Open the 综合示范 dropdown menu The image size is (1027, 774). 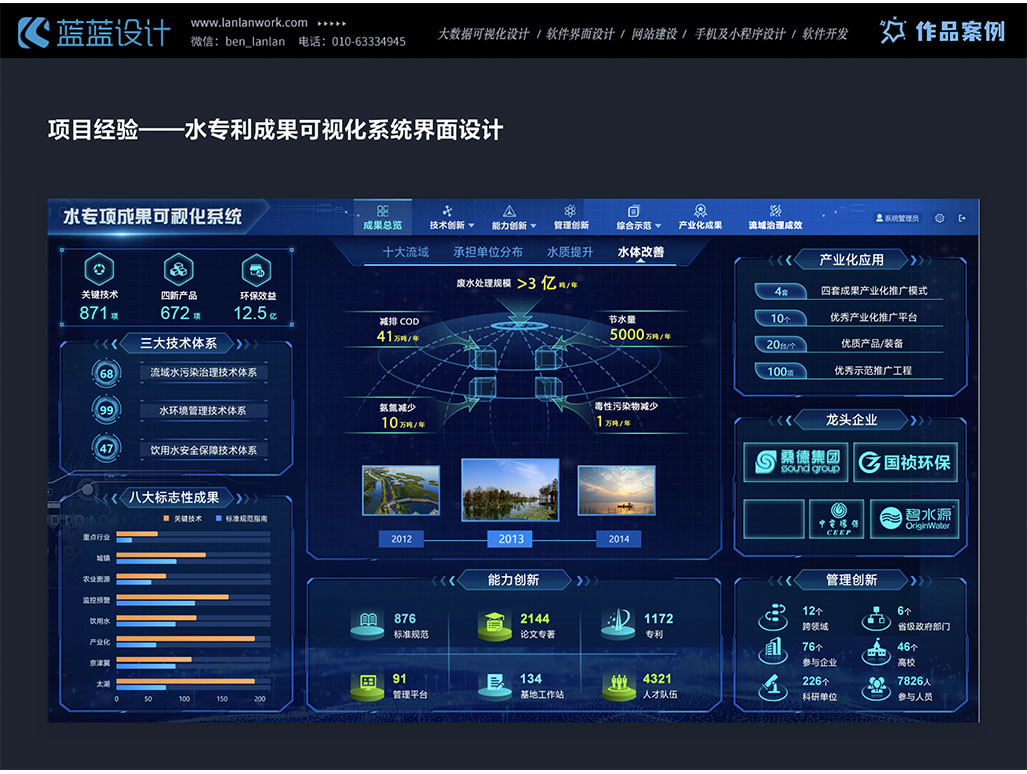tap(638, 225)
